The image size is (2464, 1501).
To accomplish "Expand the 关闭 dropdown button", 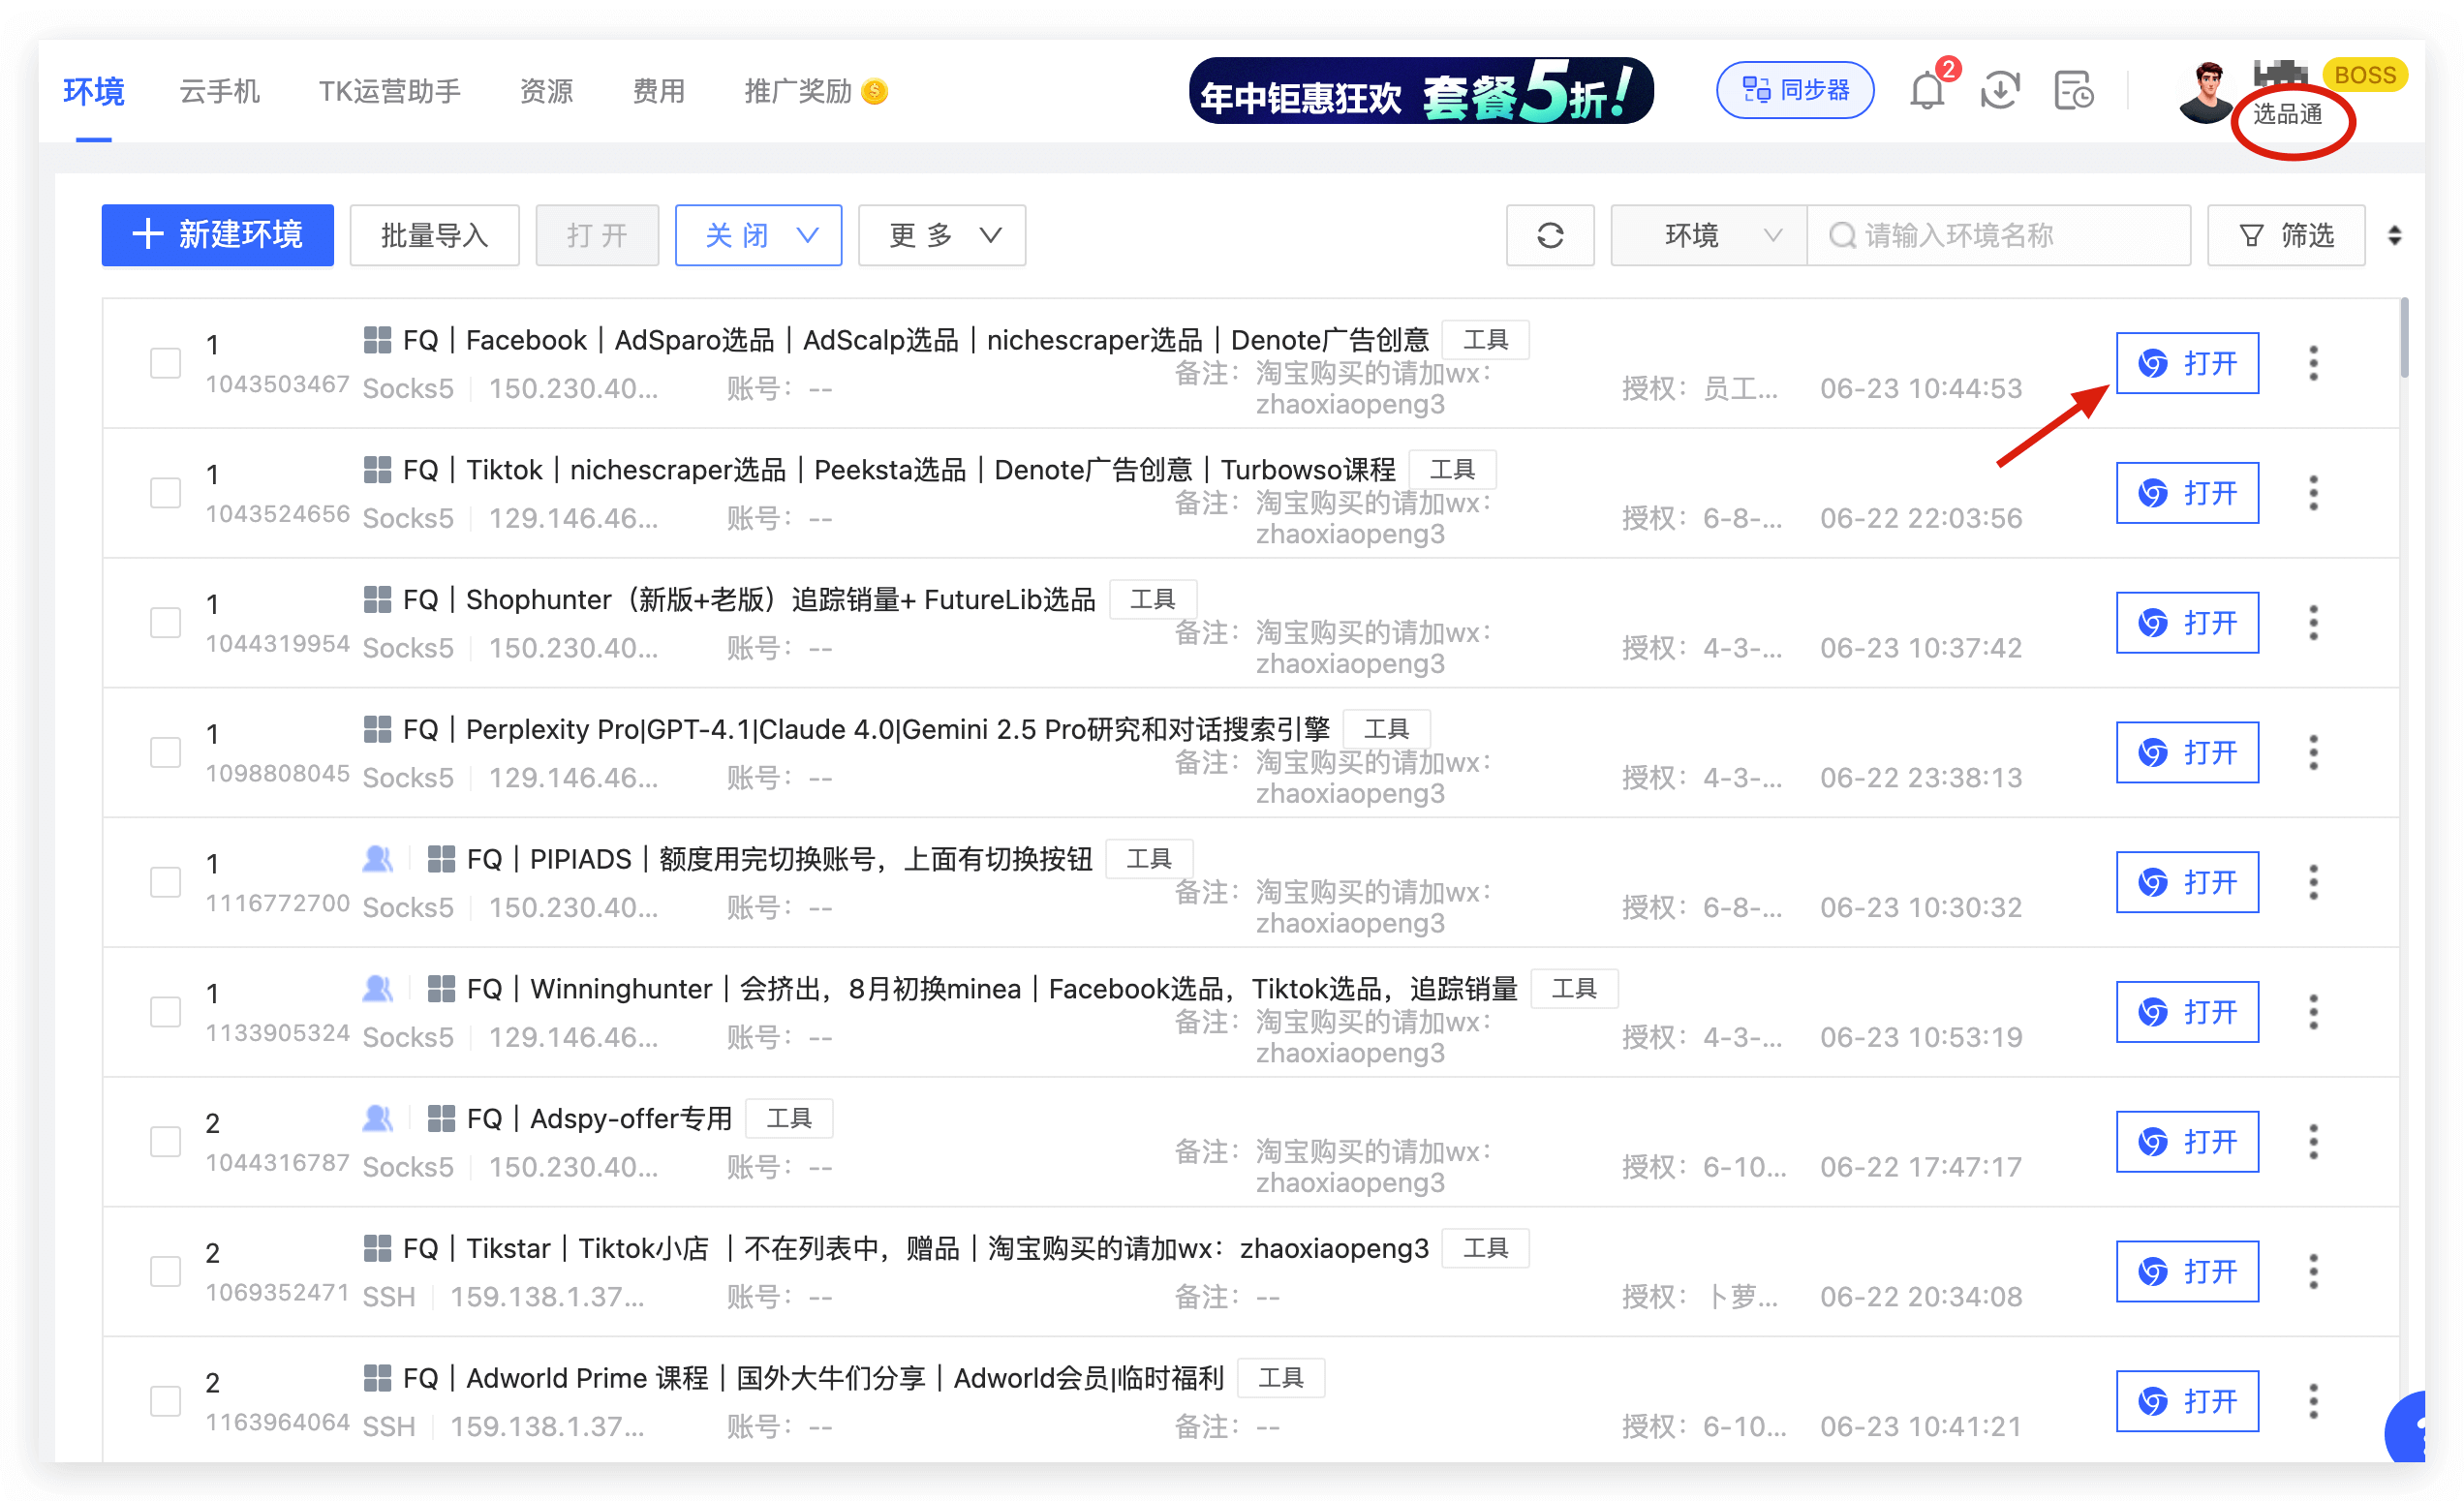I will pyautogui.click(x=758, y=236).
